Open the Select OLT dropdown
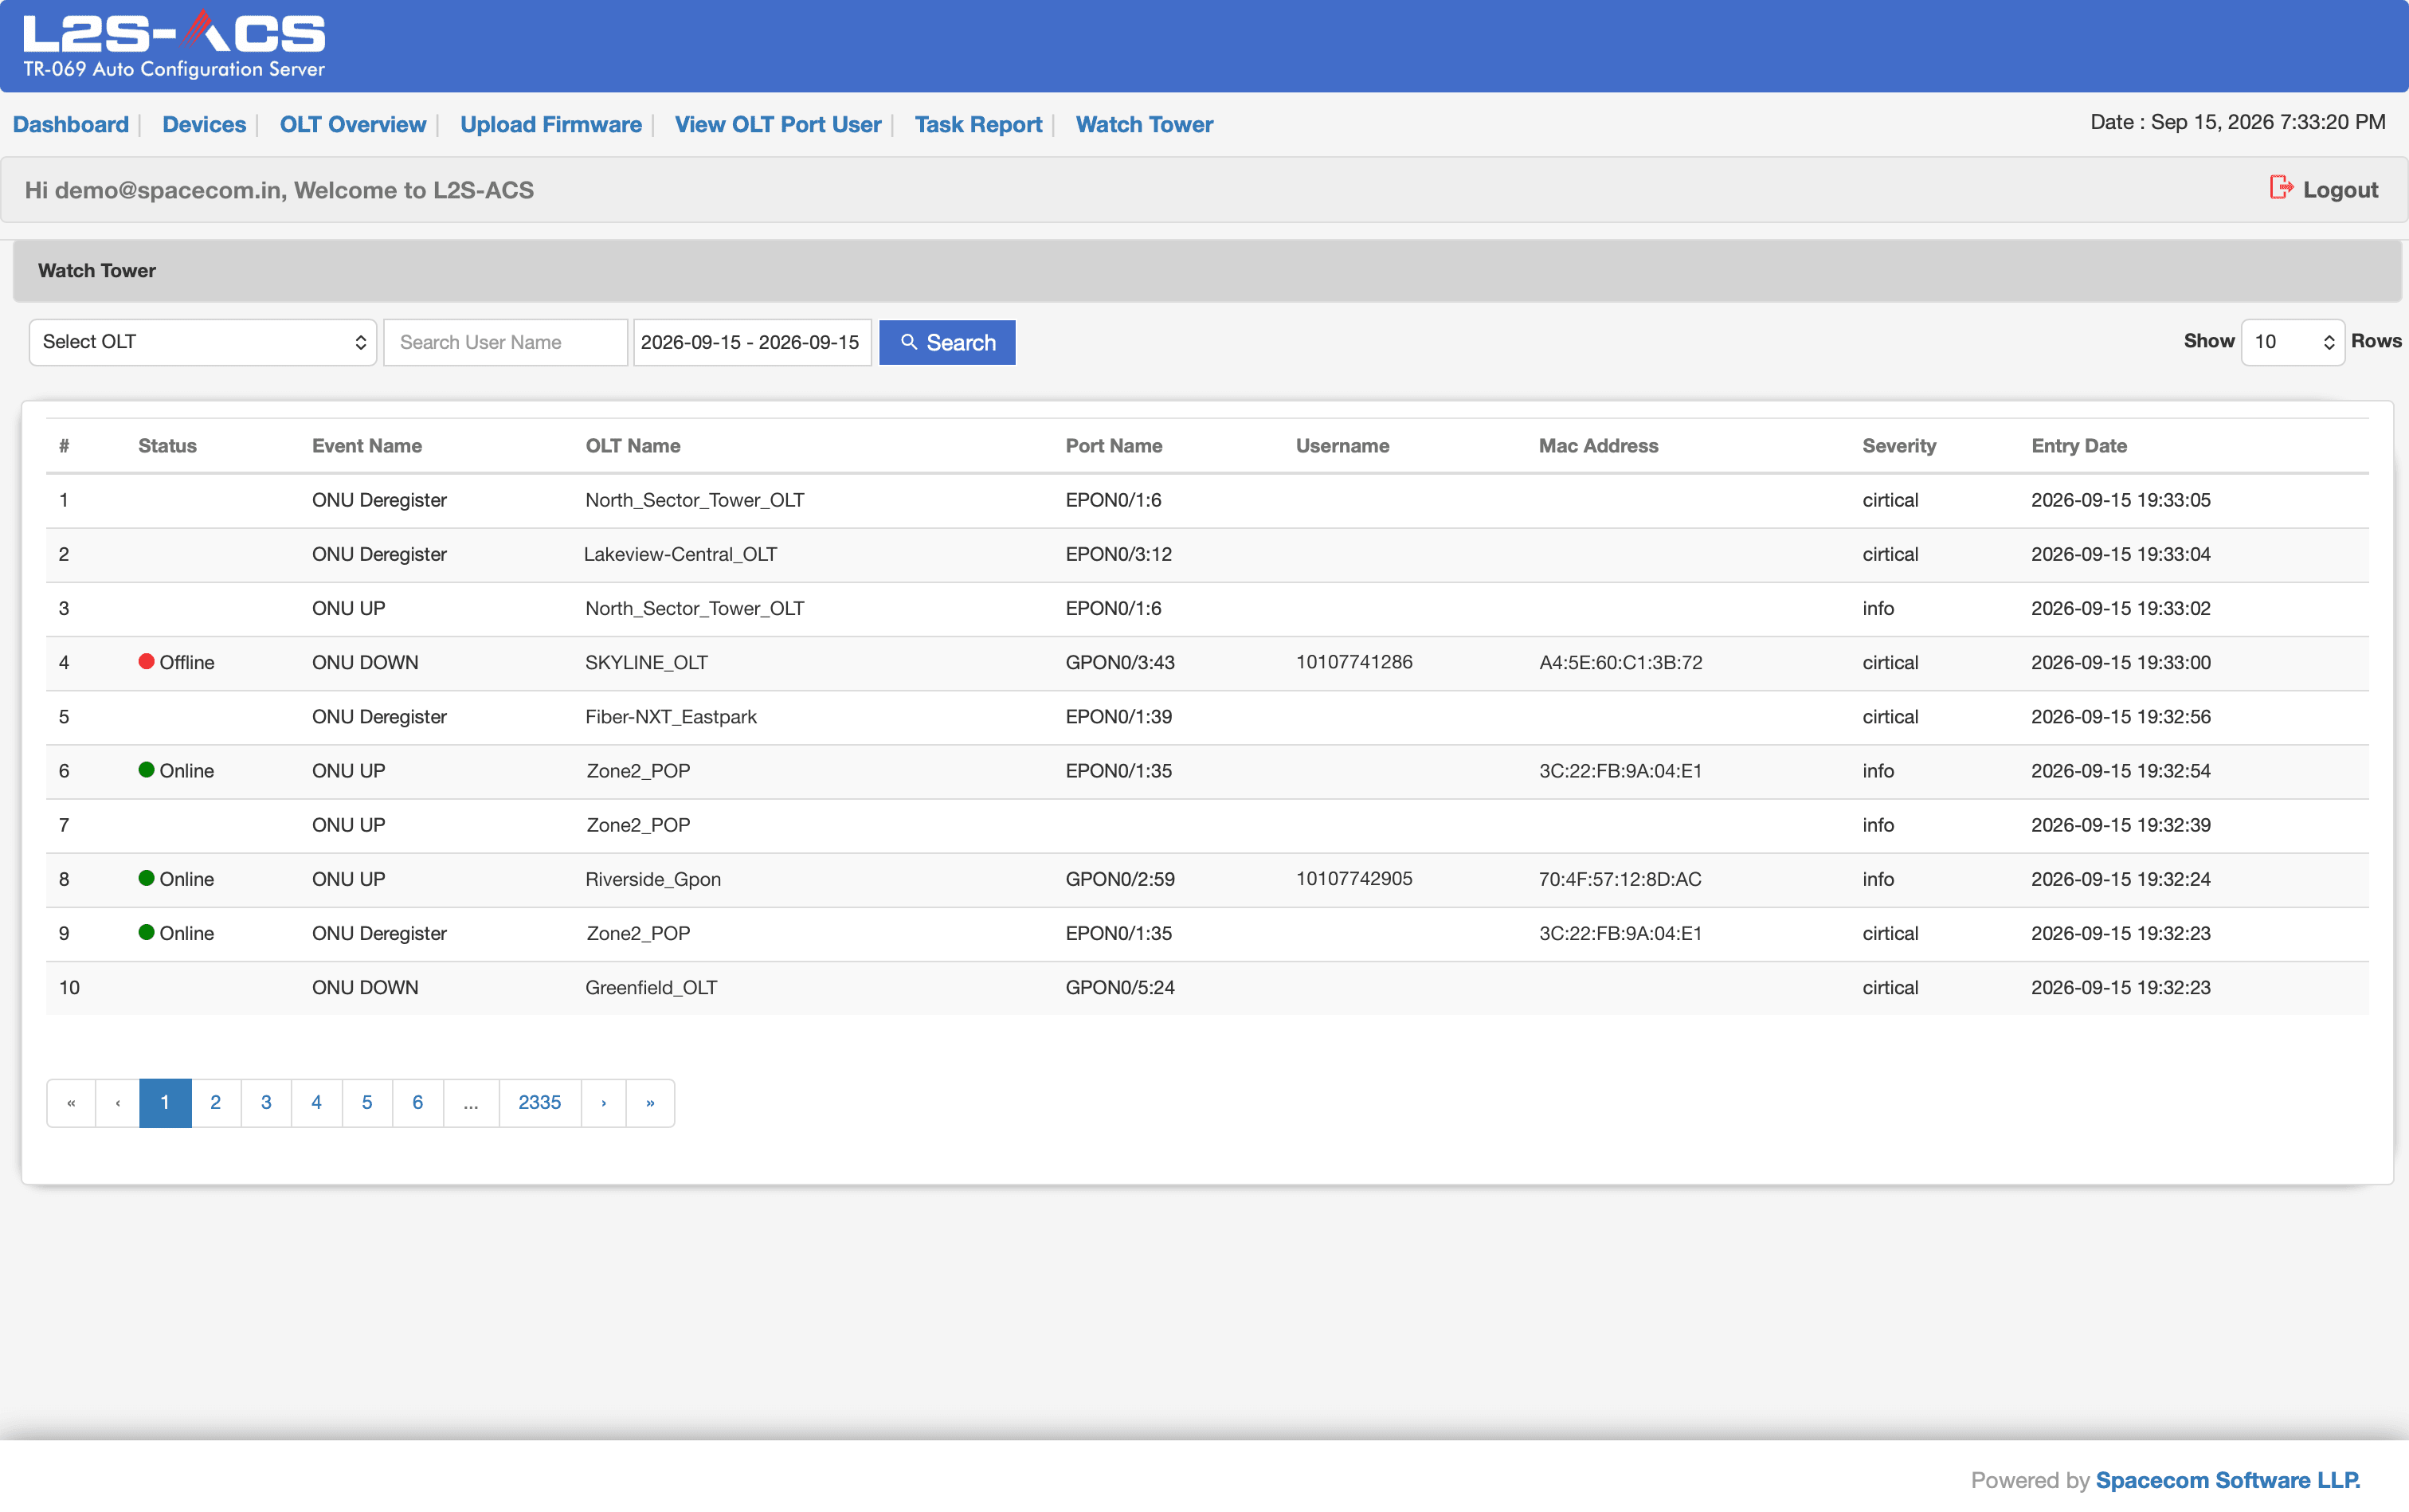The image size is (2409, 1512). 203,342
